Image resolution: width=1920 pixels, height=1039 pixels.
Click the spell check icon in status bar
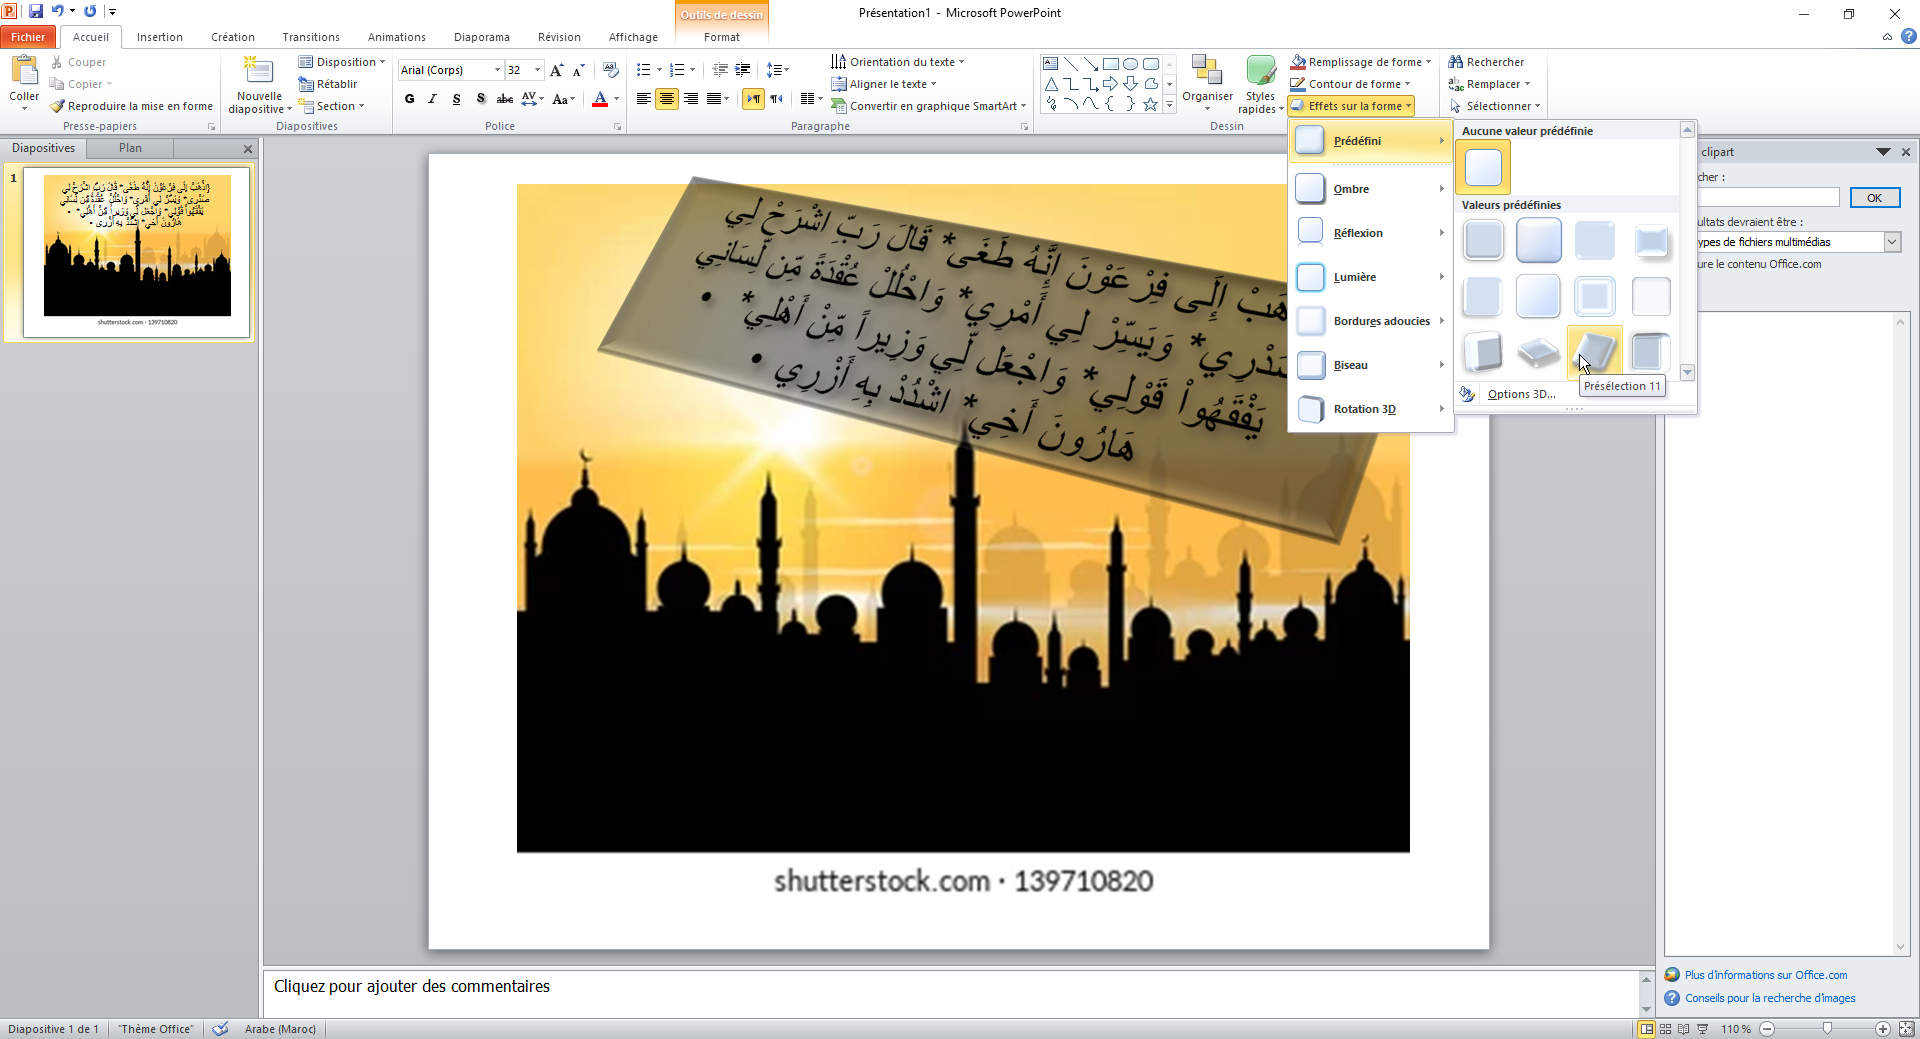point(221,1029)
